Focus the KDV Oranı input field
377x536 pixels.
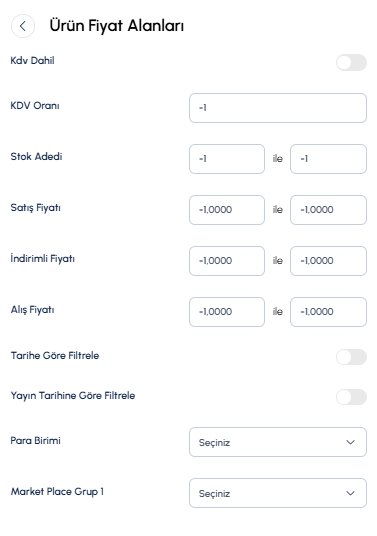278,108
